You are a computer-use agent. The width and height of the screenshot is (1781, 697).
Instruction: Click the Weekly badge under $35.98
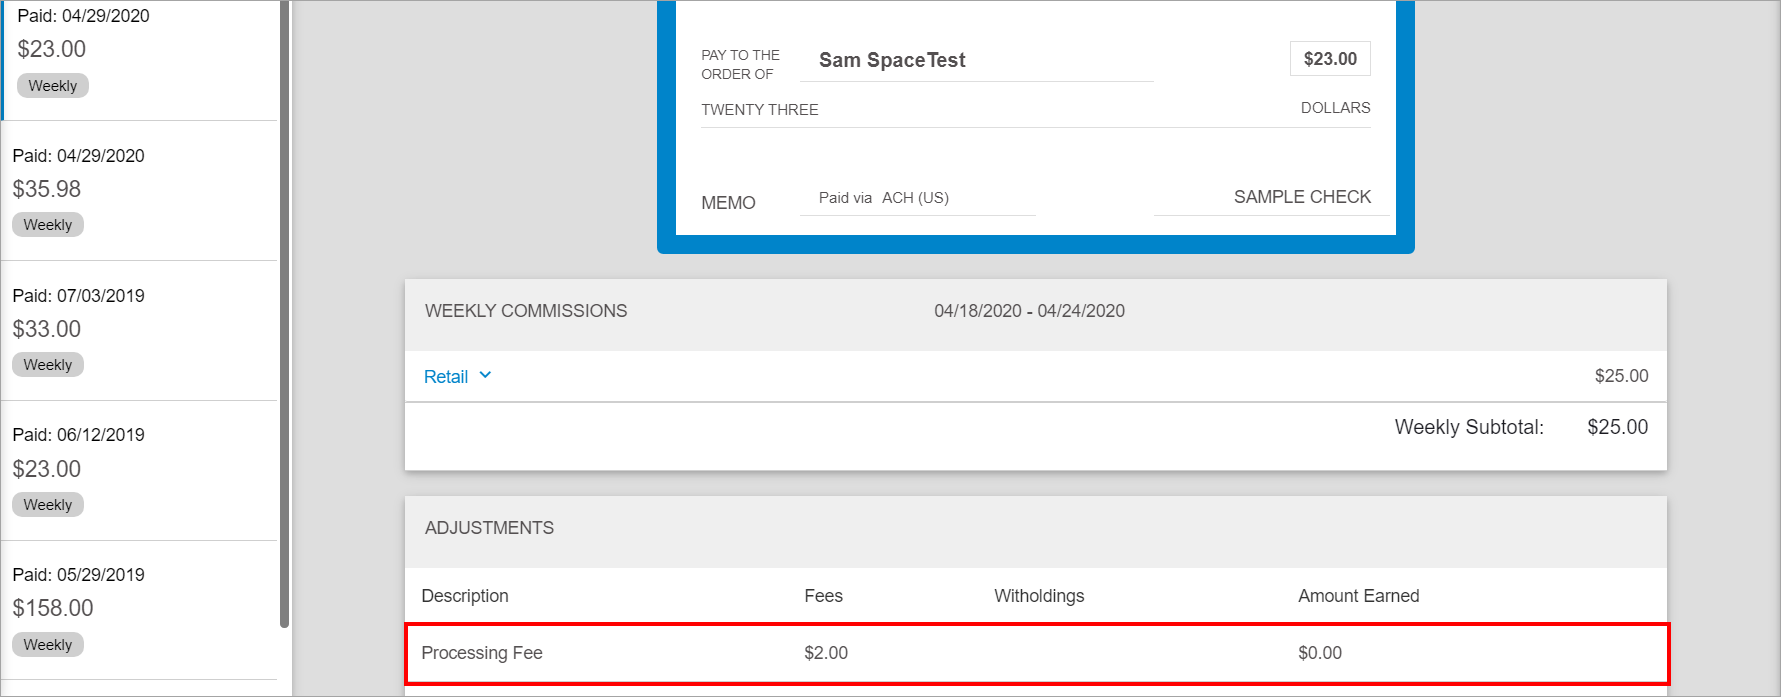pyautogui.click(x=48, y=225)
